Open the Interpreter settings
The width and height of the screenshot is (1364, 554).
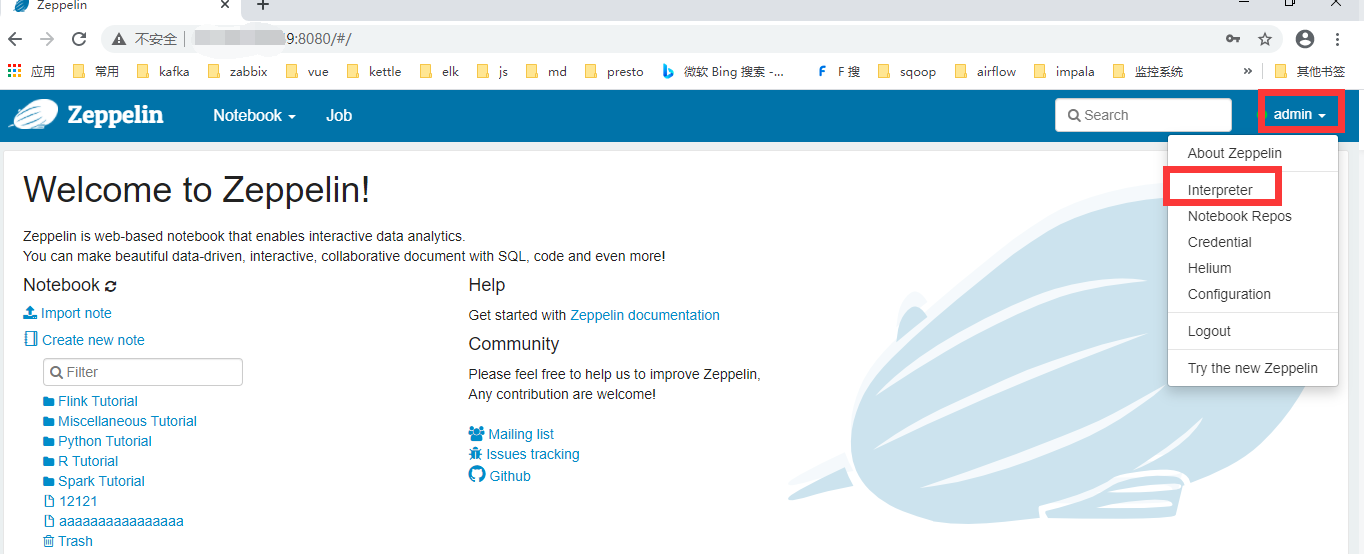(x=1220, y=190)
